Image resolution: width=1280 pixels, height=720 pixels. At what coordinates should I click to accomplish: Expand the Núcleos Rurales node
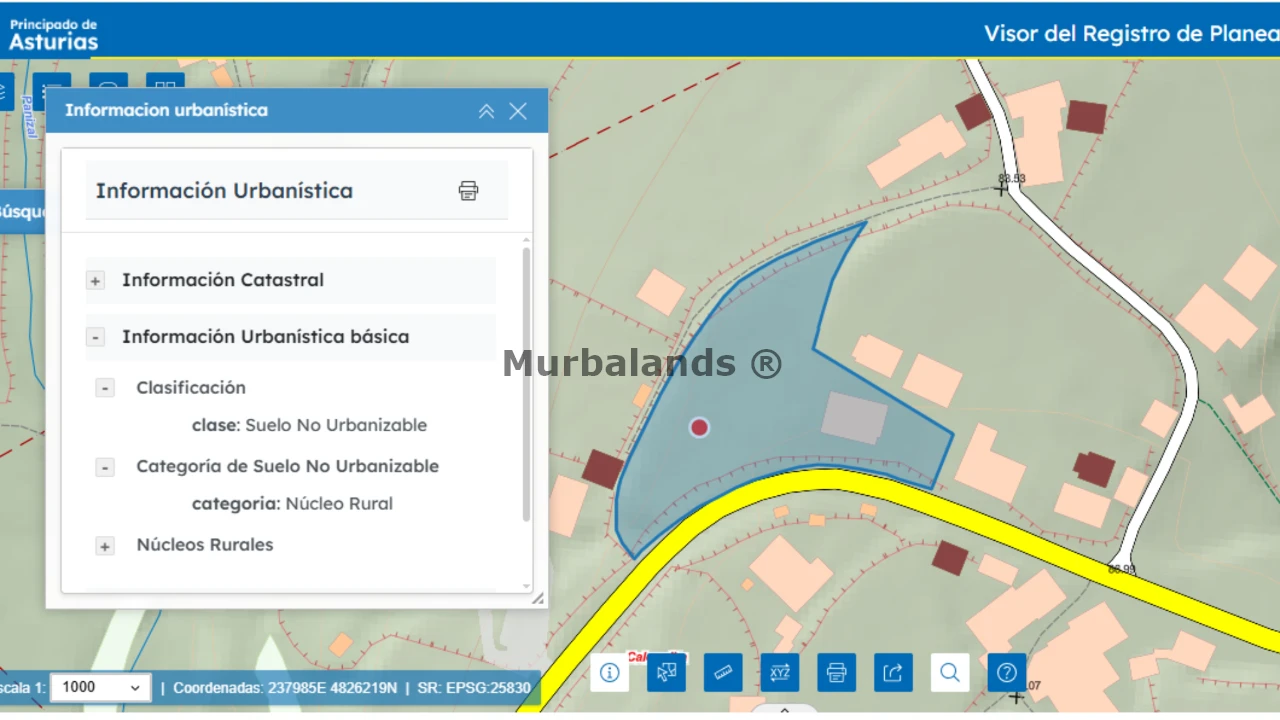pos(105,546)
